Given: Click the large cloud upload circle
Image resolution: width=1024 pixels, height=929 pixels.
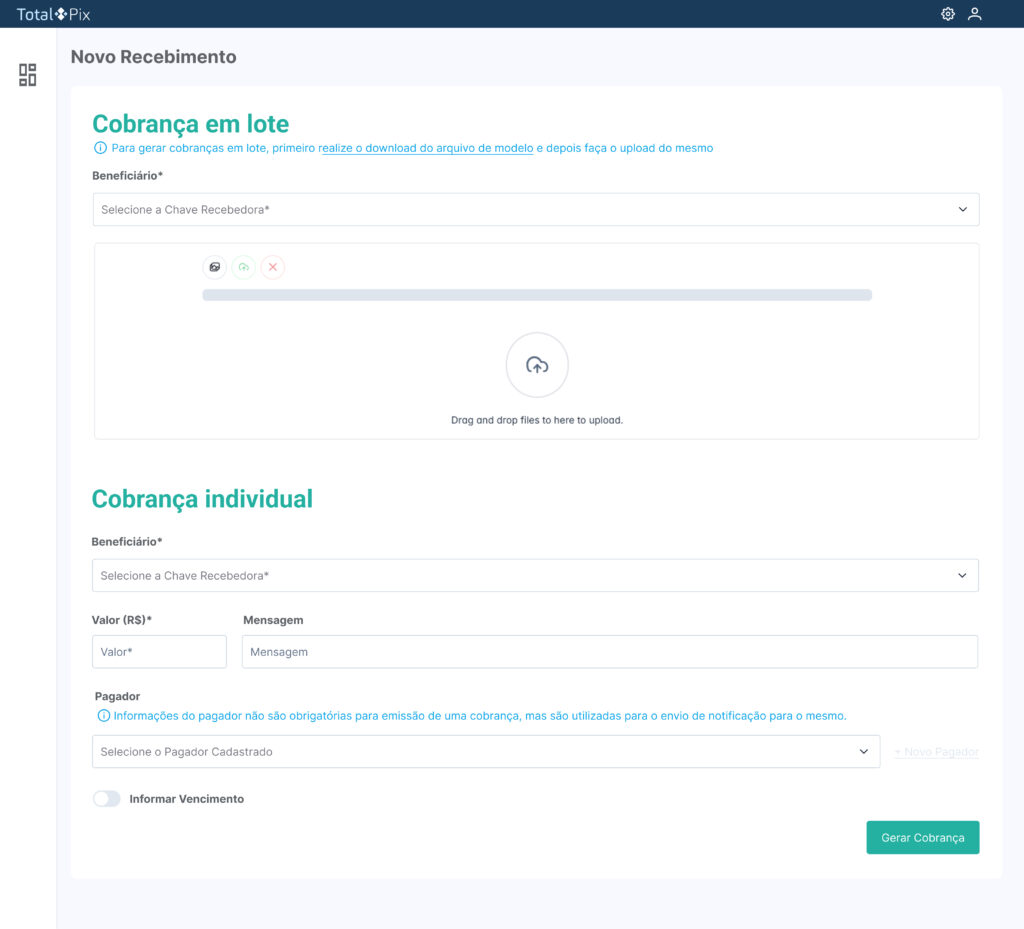Looking at the screenshot, I should (537, 365).
